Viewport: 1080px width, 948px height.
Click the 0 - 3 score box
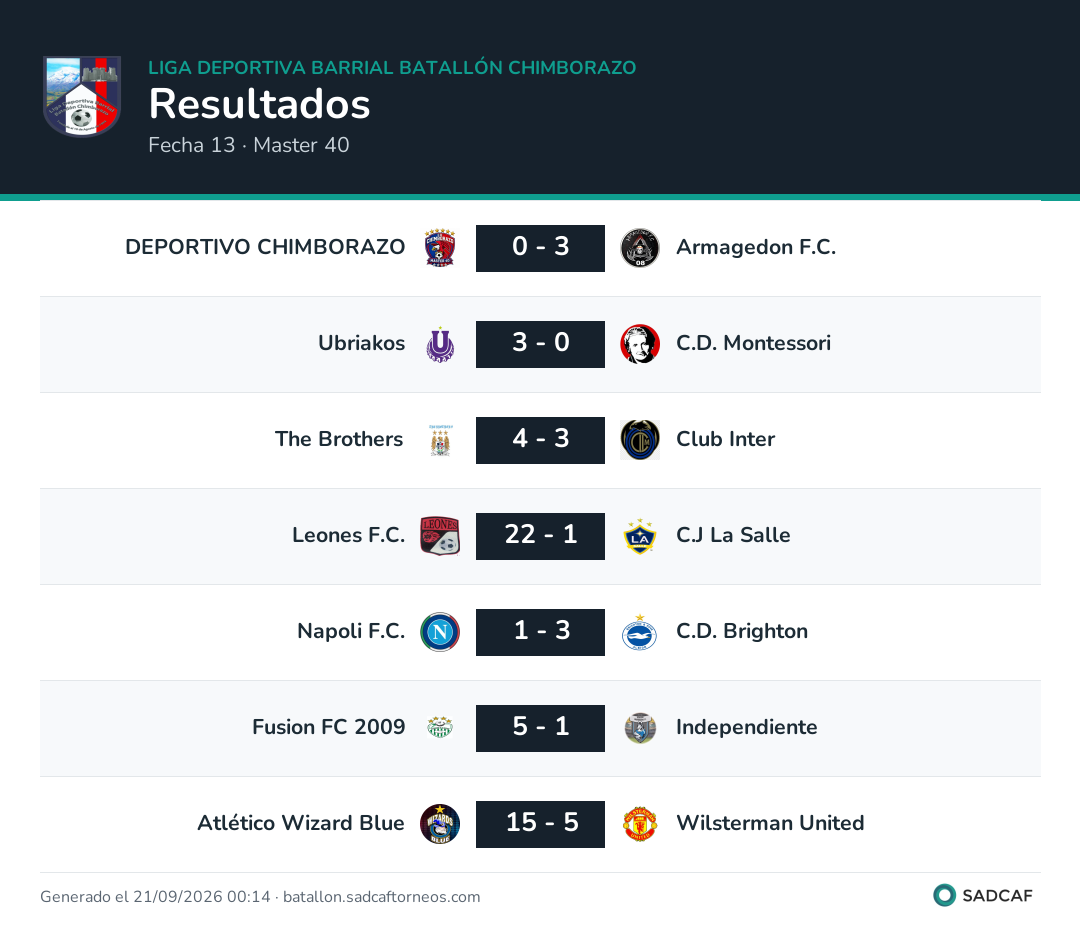pyautogui.click(x=541, y=248)
